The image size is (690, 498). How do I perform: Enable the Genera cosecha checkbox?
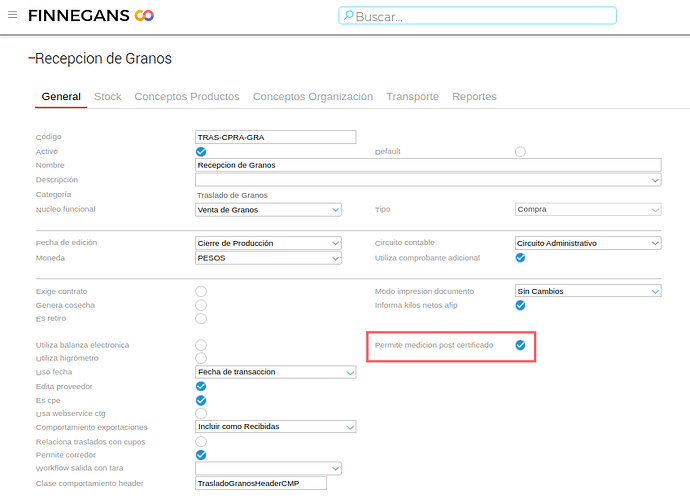201,305
